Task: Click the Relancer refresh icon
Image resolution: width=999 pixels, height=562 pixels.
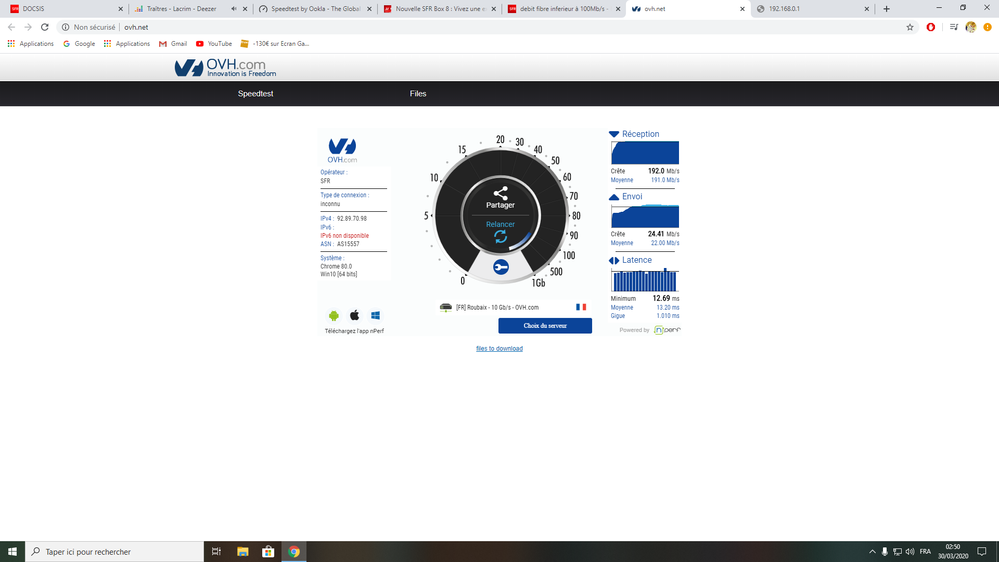Action: tap(500, 237)
